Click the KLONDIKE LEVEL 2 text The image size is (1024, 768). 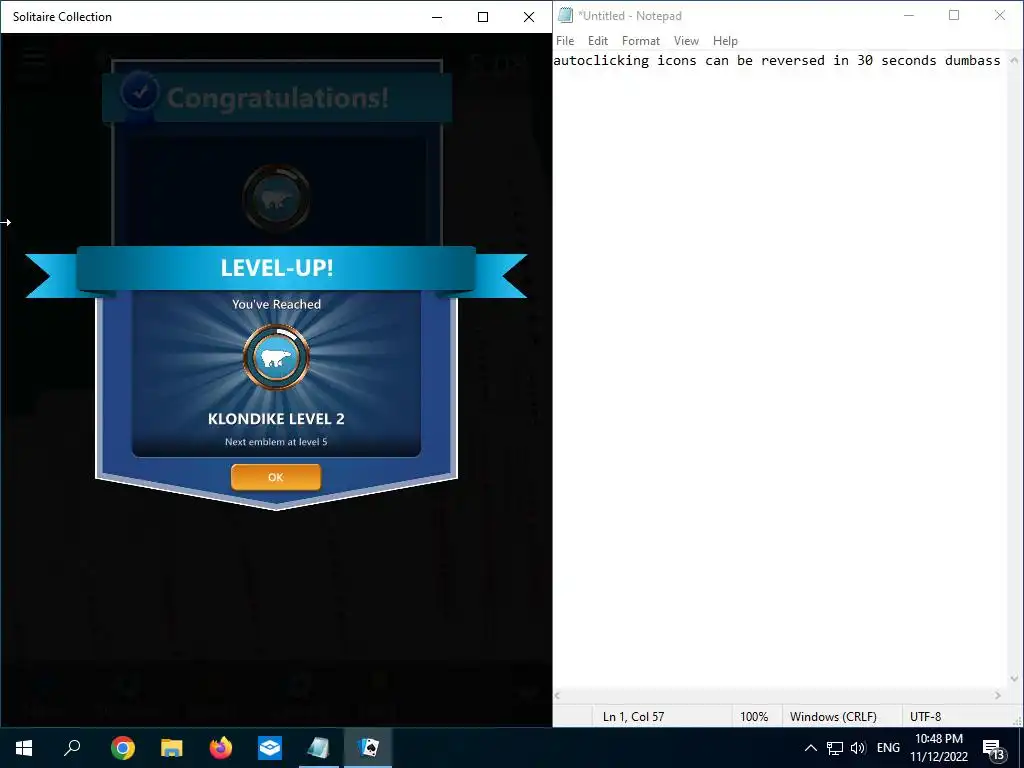pos(276,419)
